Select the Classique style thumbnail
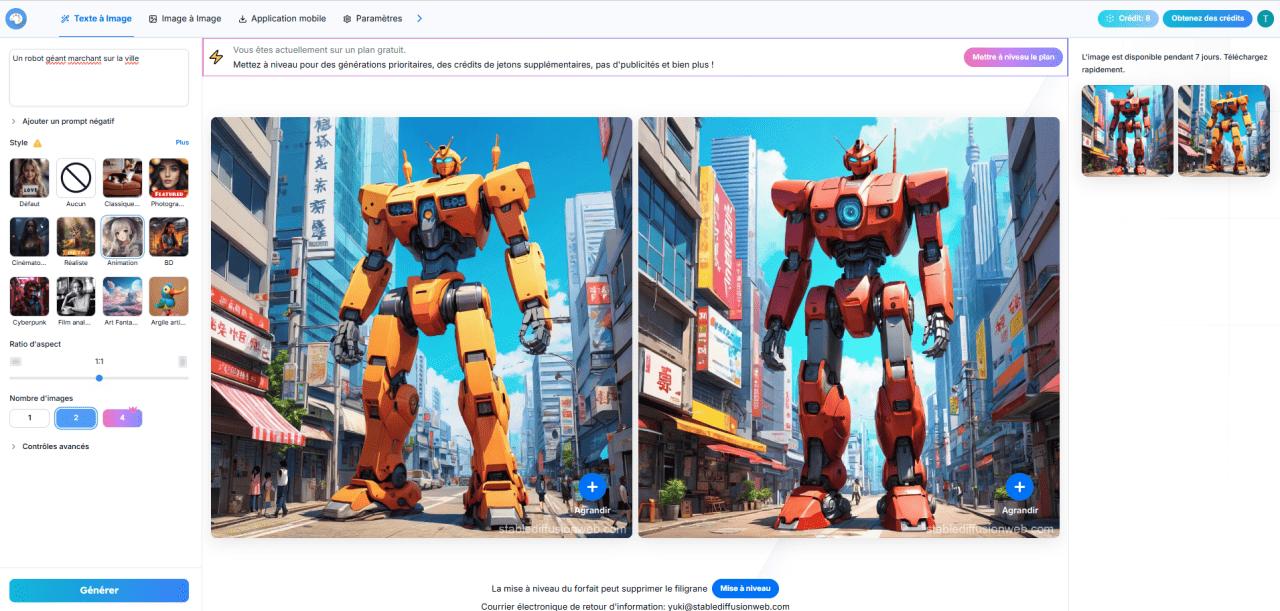Image resolution: width=1280 pixels, height=611 pixels. point(122,178)
